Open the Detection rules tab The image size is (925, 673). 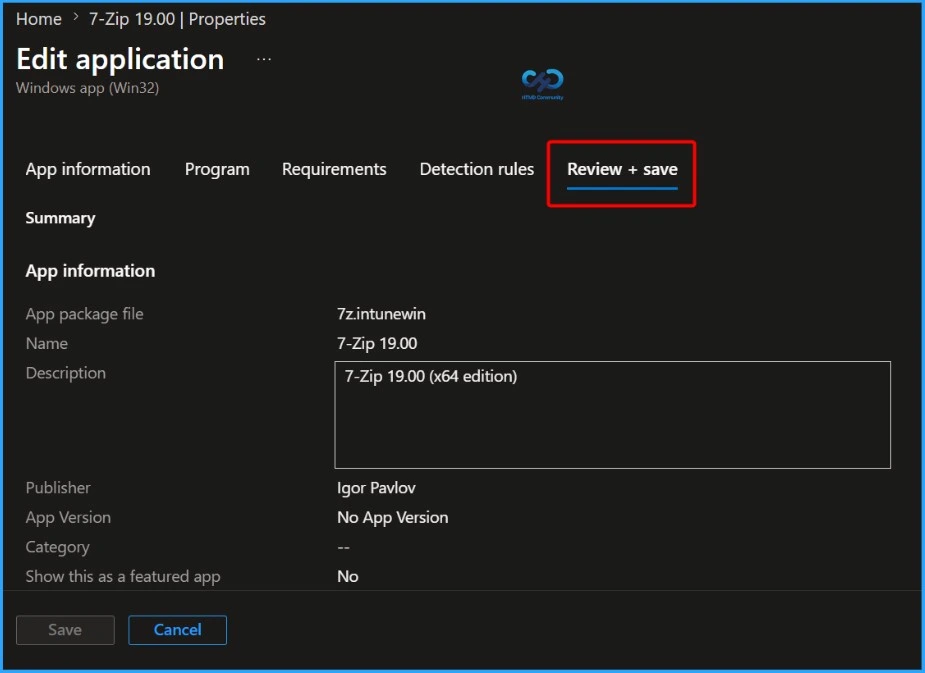tap(477, 169)
